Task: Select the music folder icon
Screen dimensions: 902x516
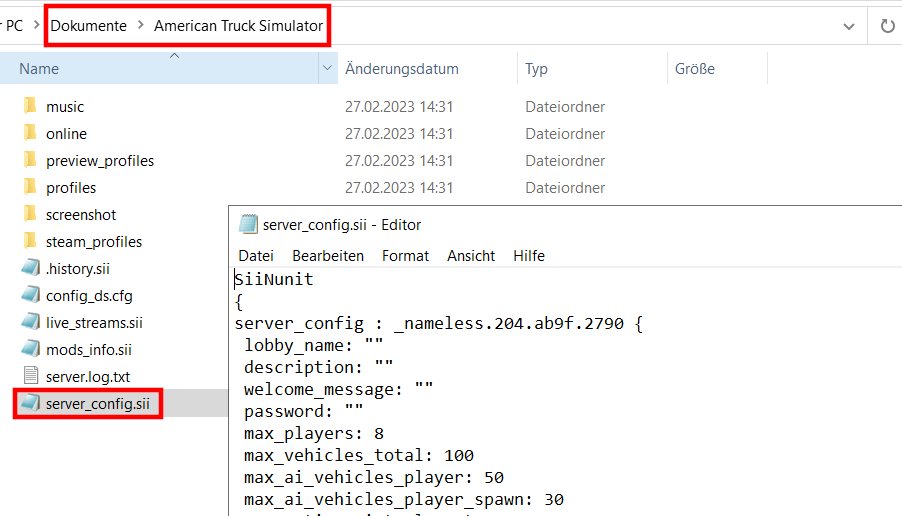Action: [30, 106]
